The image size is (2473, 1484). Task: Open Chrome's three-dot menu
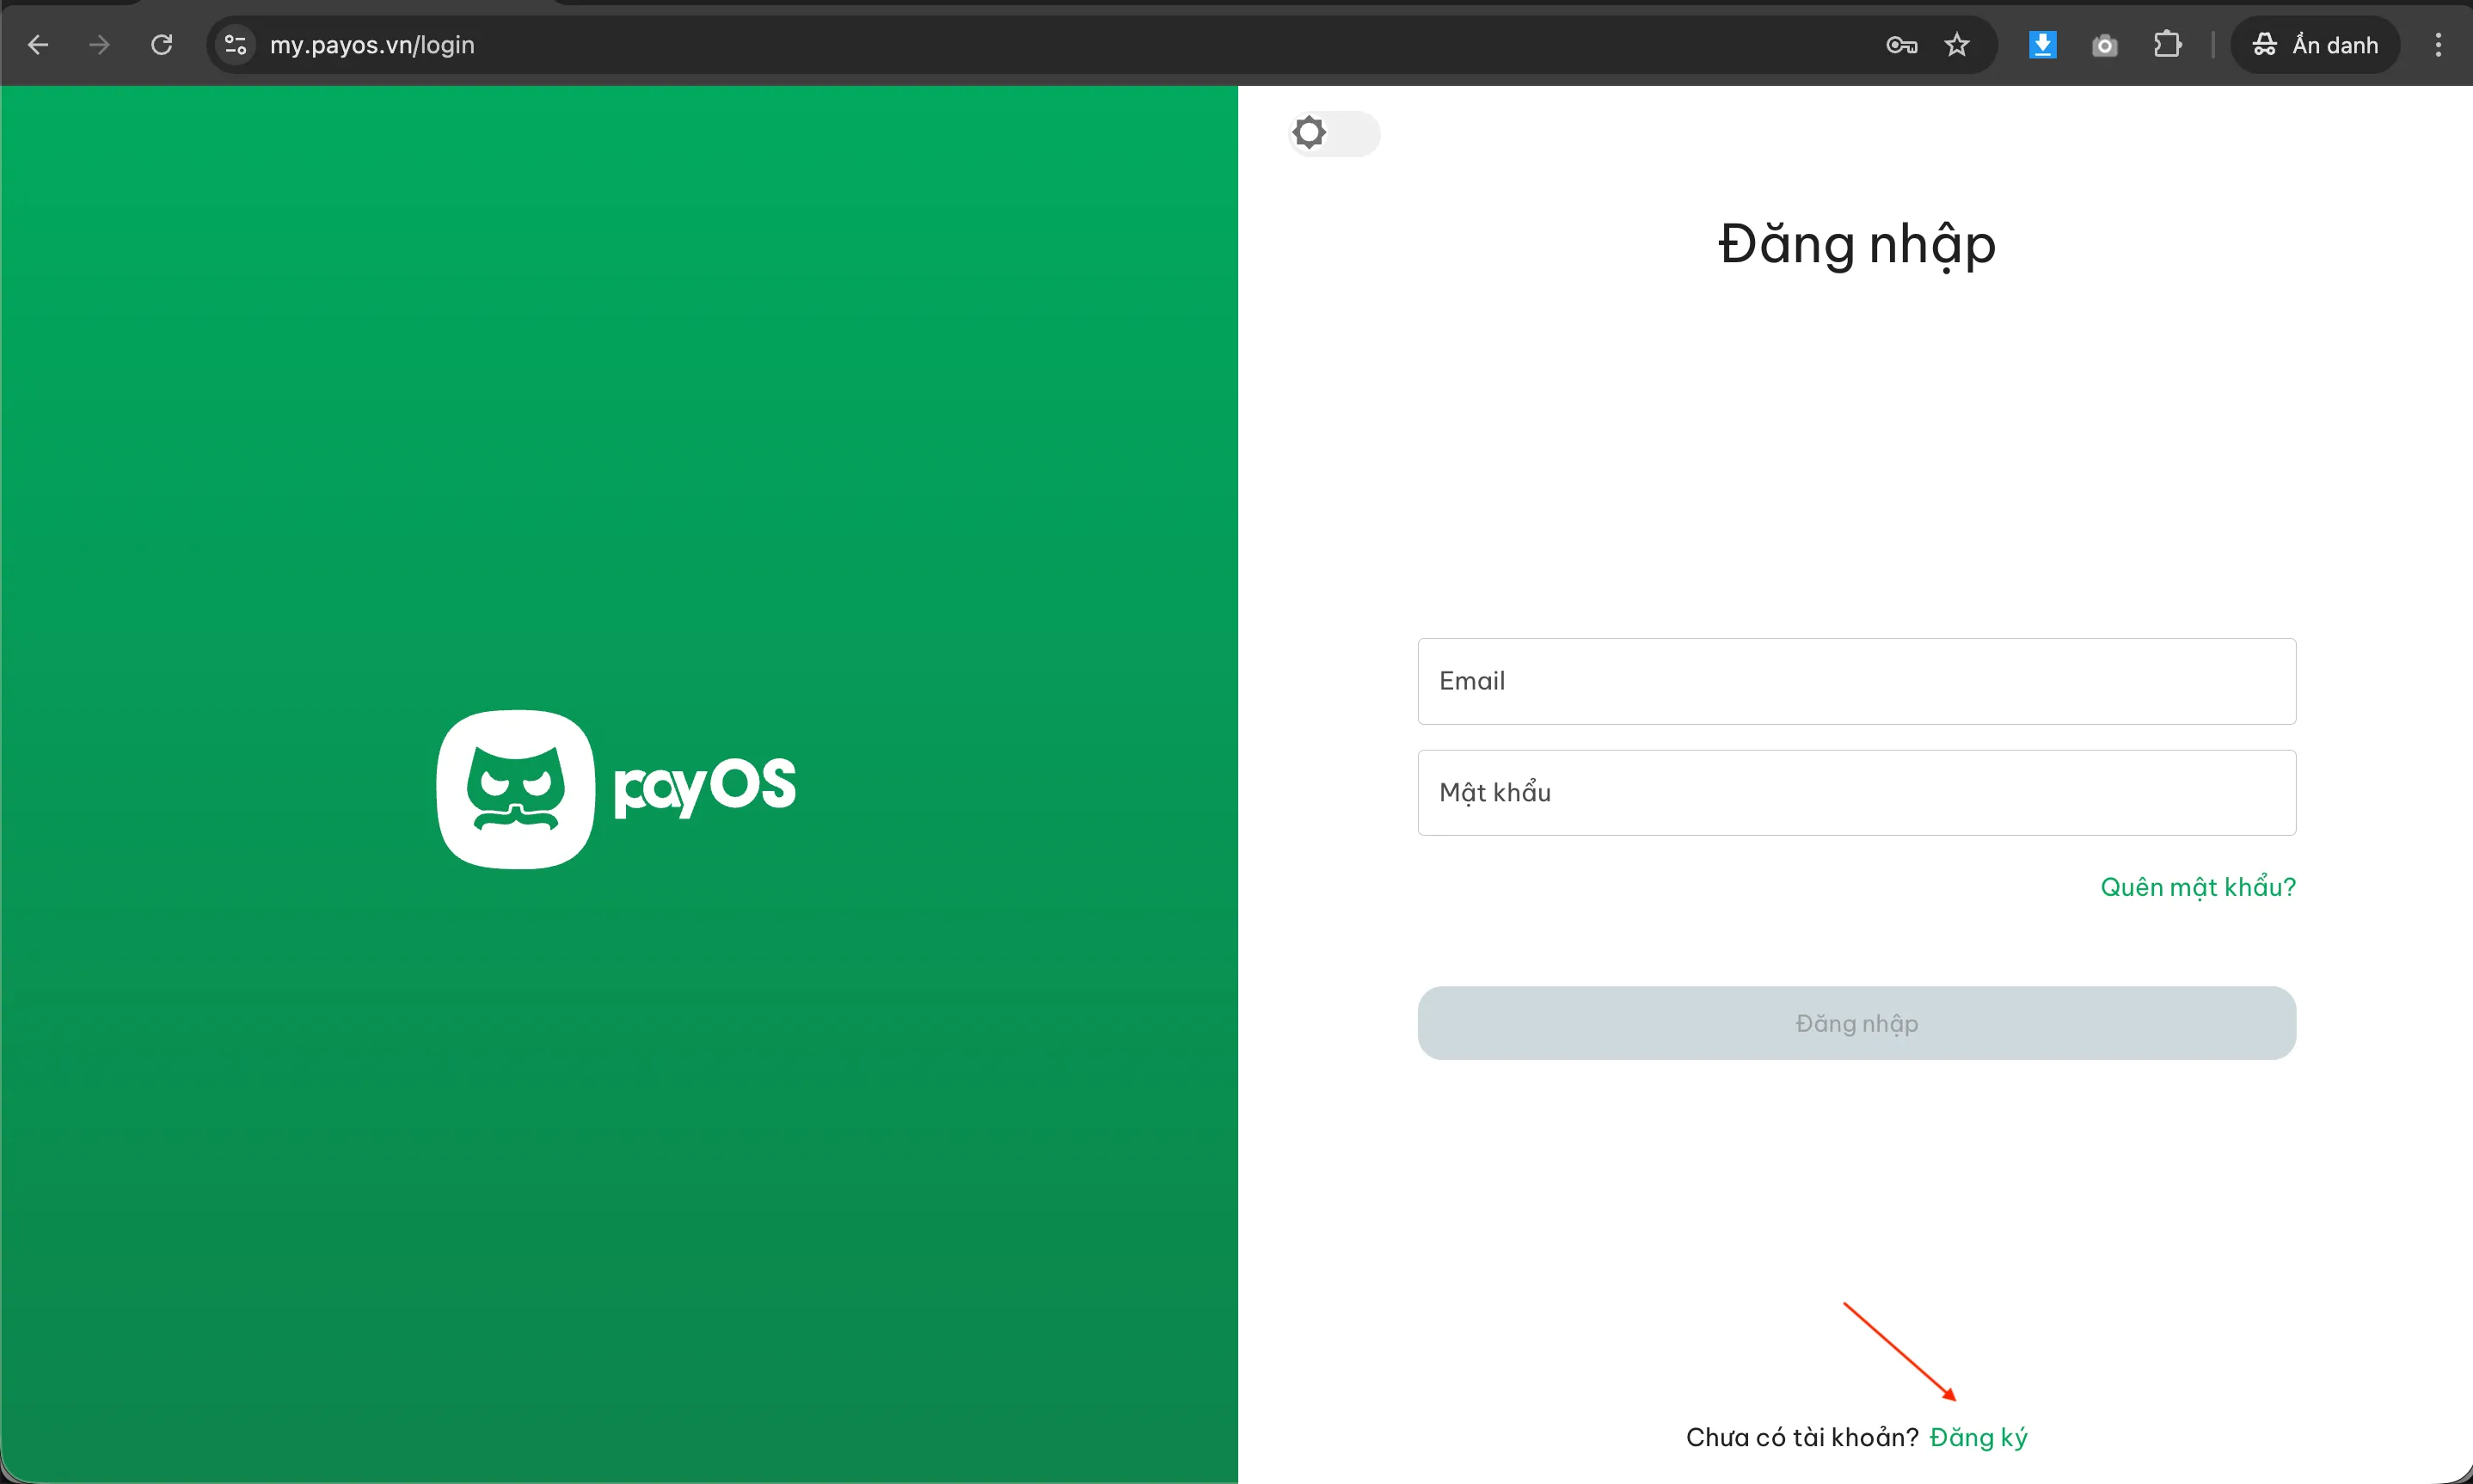point(2439,44)
